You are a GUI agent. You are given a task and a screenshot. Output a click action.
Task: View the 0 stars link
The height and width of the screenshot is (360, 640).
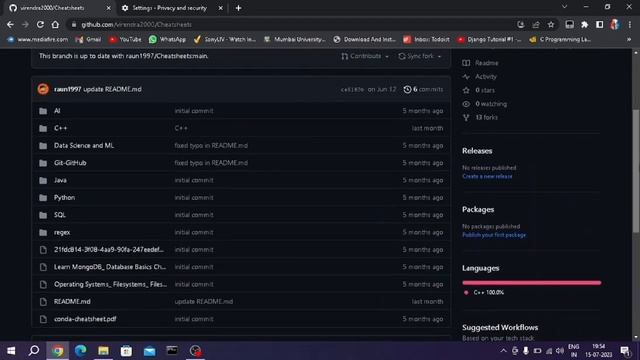pyautogui.click(x=478, y=90)
